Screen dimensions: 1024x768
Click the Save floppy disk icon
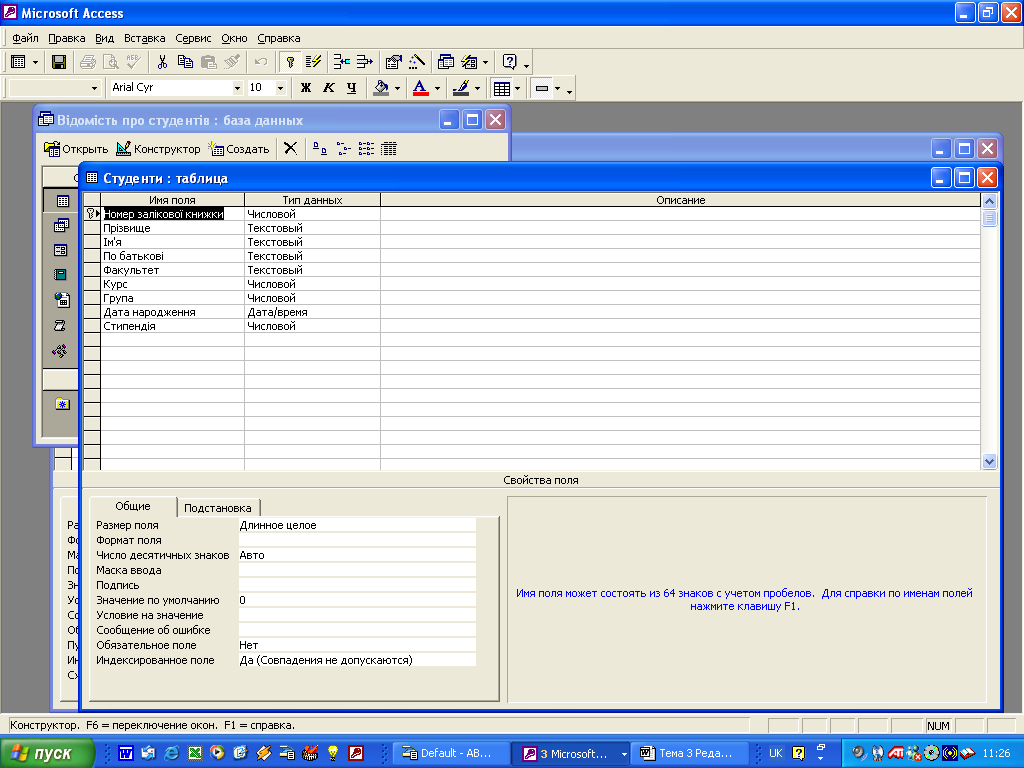click(x=59, y=62)
